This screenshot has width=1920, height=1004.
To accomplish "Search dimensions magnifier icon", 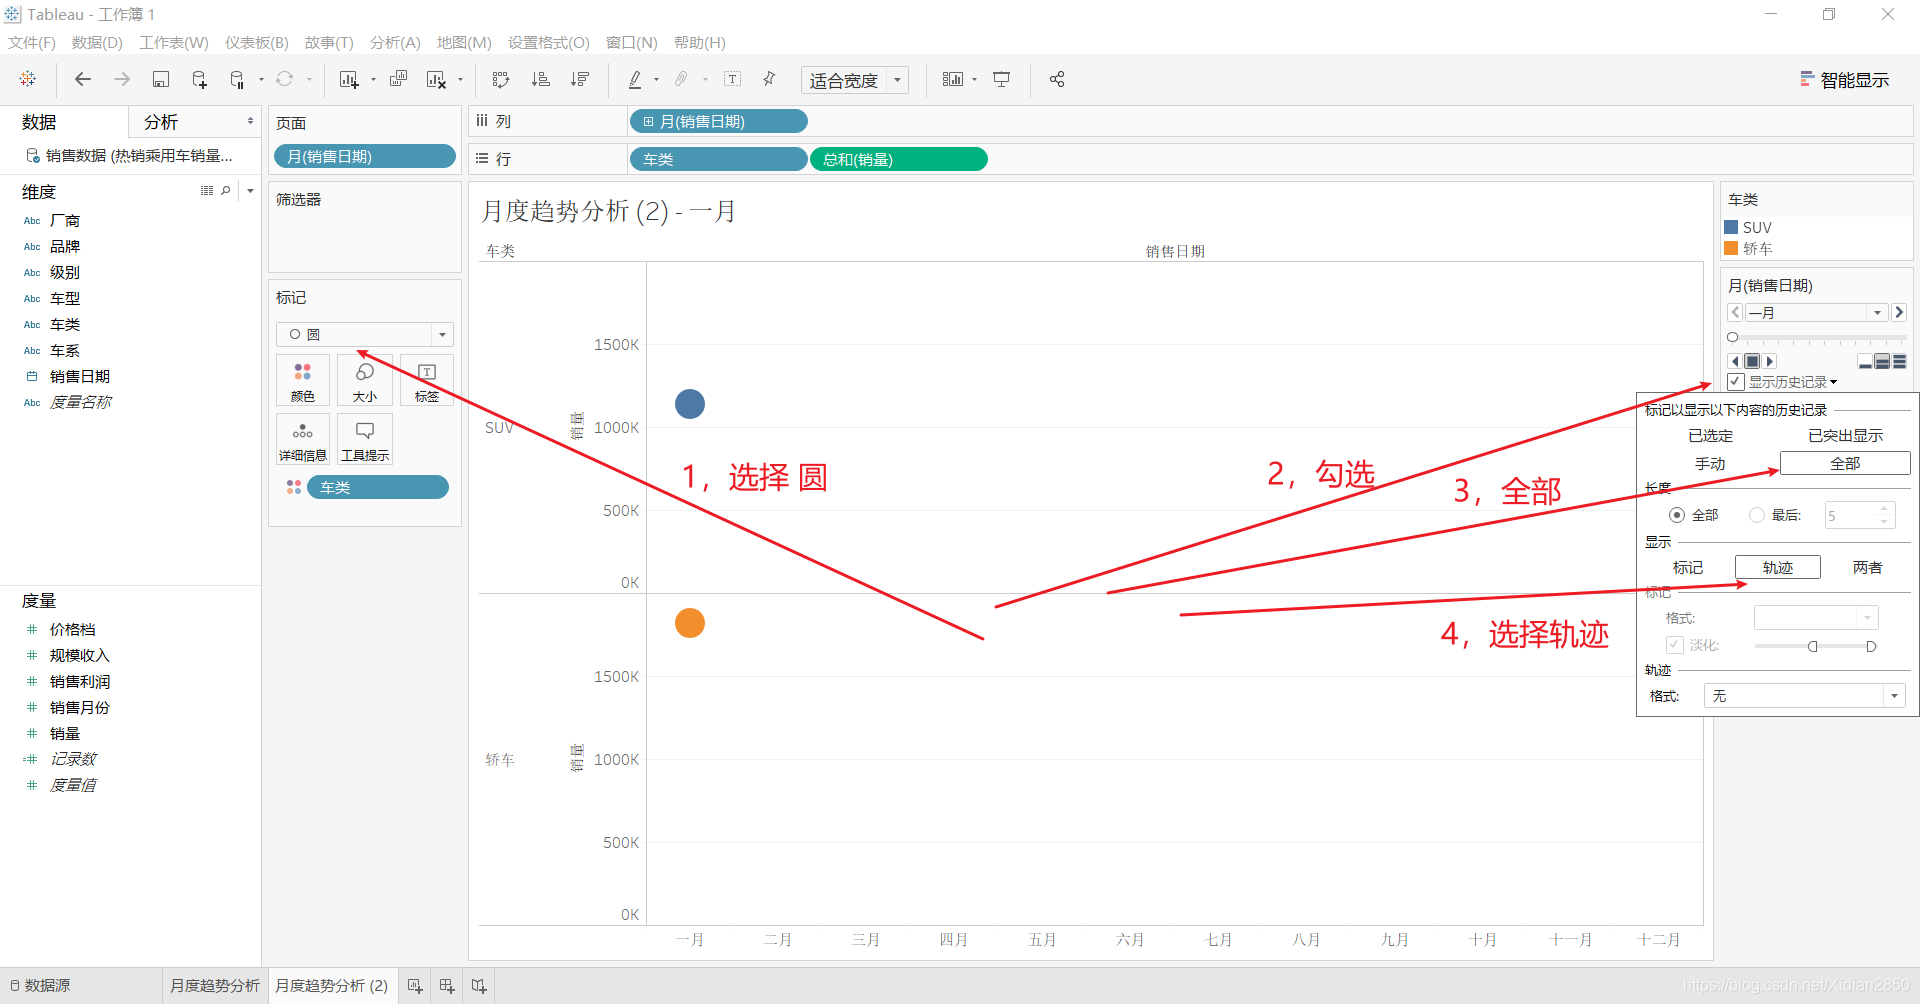I will 226,191.
